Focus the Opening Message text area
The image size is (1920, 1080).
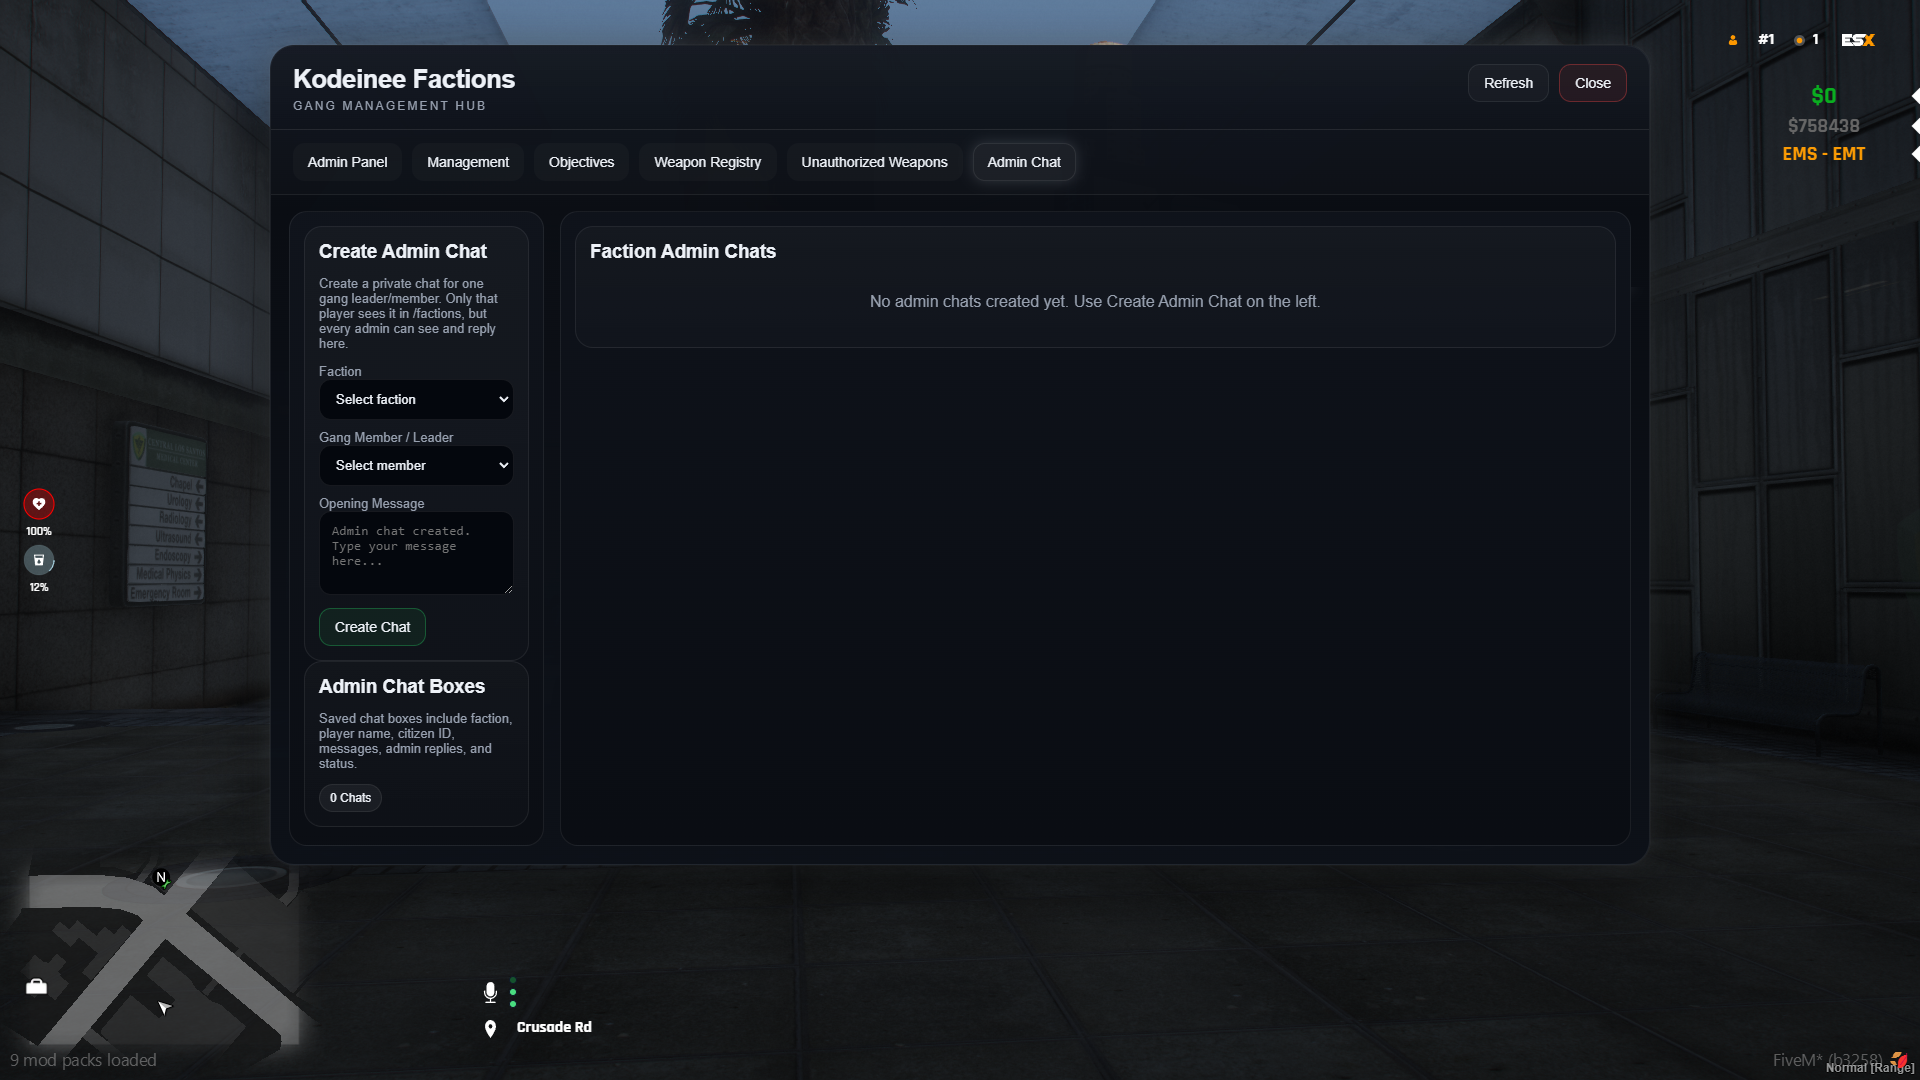[416, 553]
